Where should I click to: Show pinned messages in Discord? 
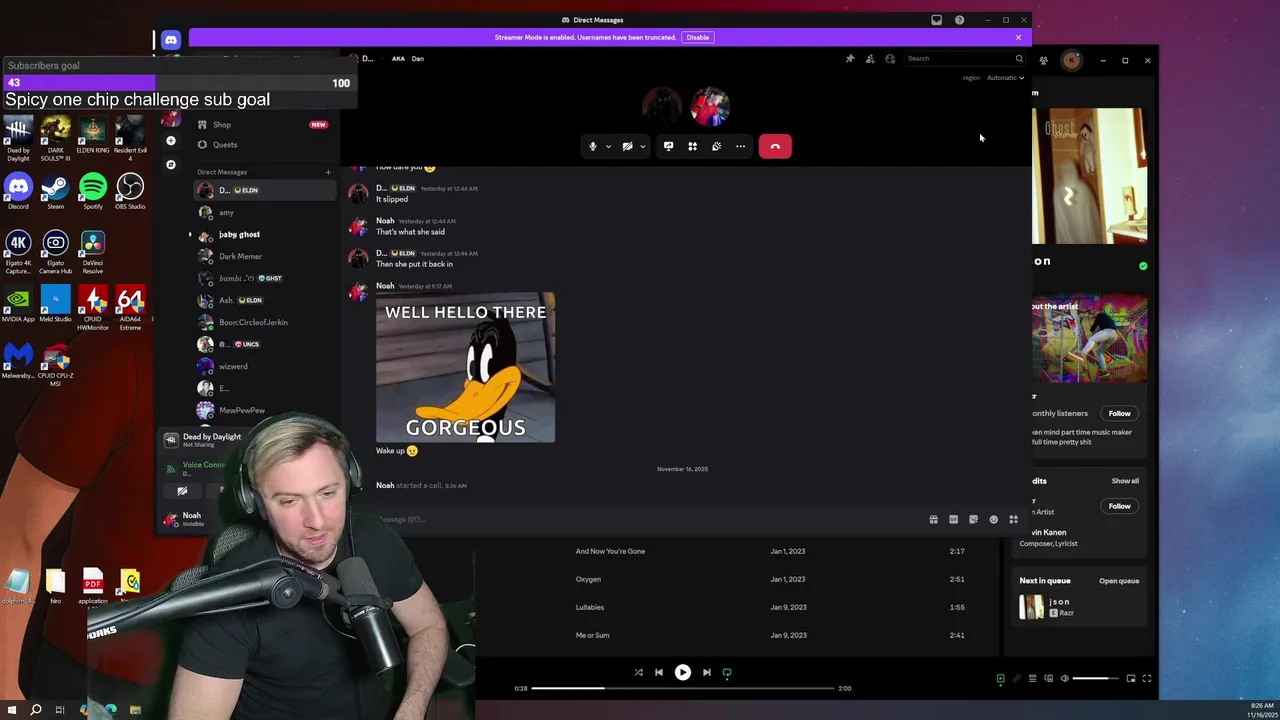click(x=850, y=59)
